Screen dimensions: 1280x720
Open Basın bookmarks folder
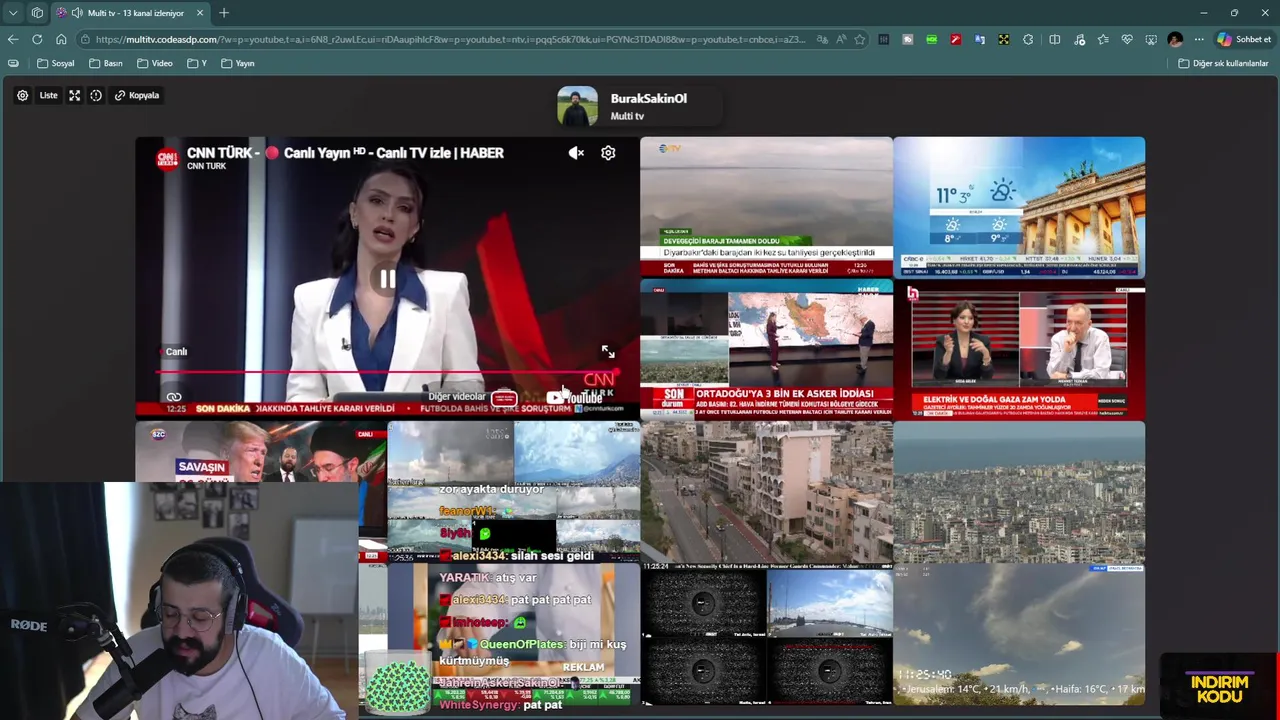[x=106, y=63]
